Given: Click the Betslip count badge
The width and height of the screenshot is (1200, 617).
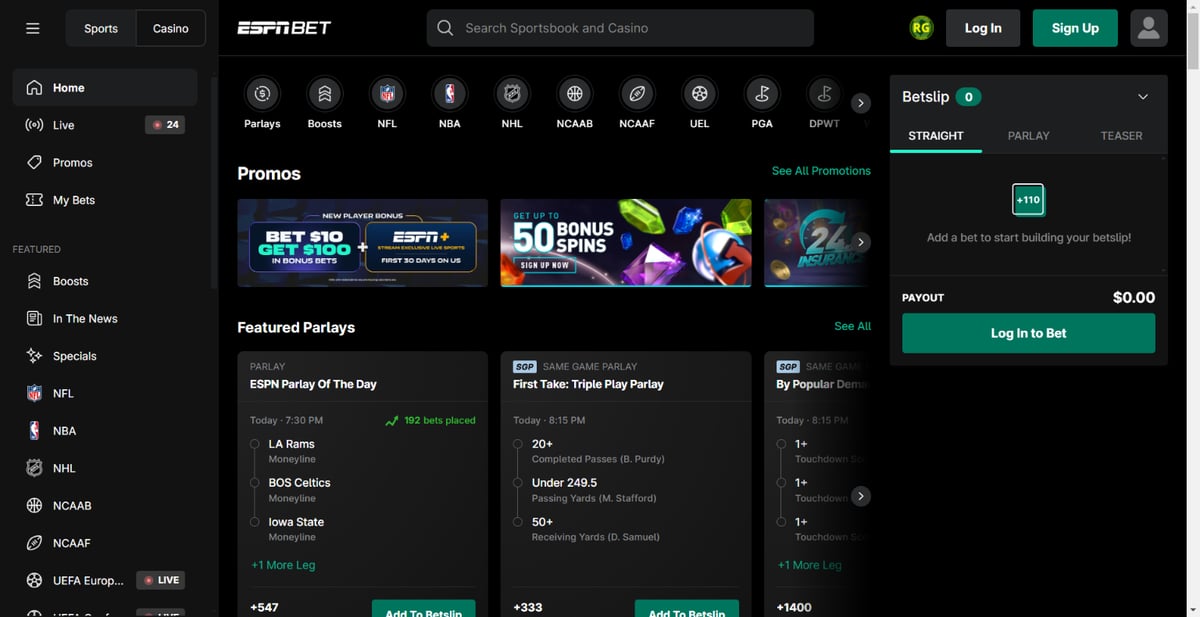Looking at the screenshot, I should (x=968, y=97).
